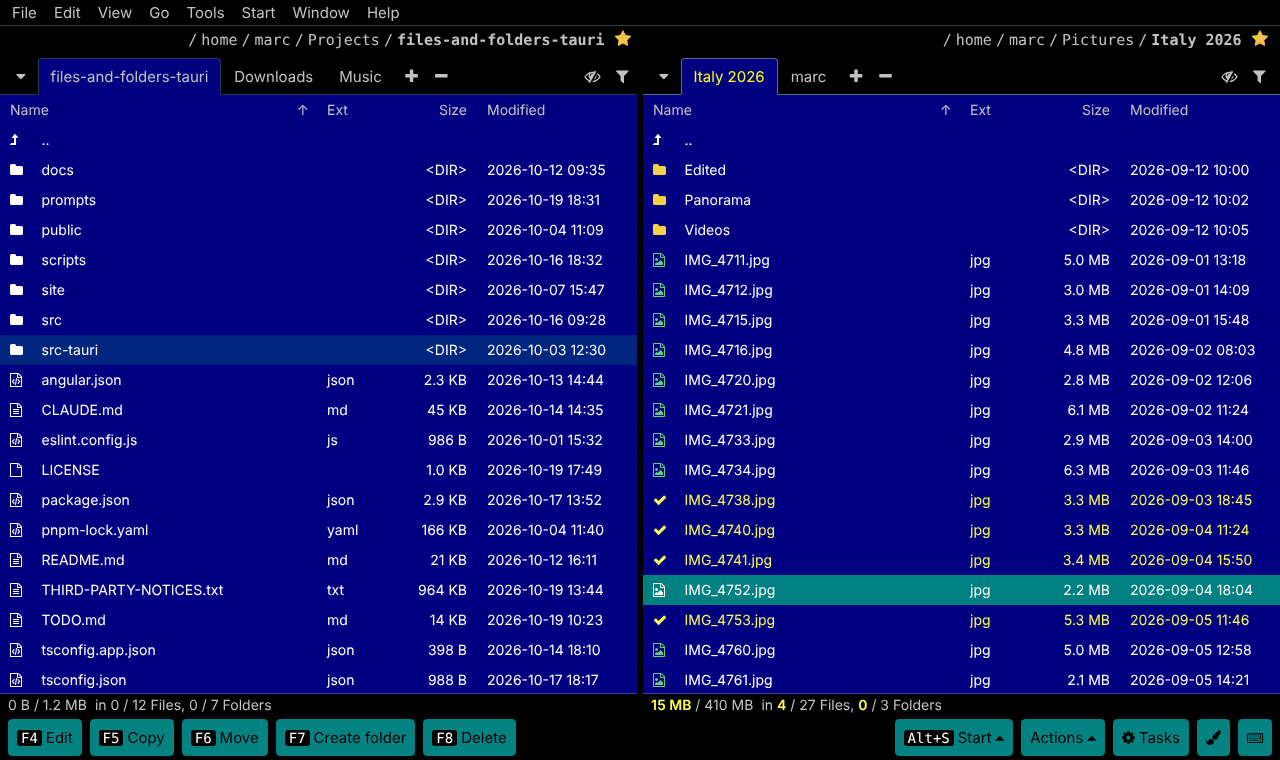Viewport: 1280px width, 760px height.
Task: Toggle hidden files eye in the right pane
Action: click(x=1229, y=76)
